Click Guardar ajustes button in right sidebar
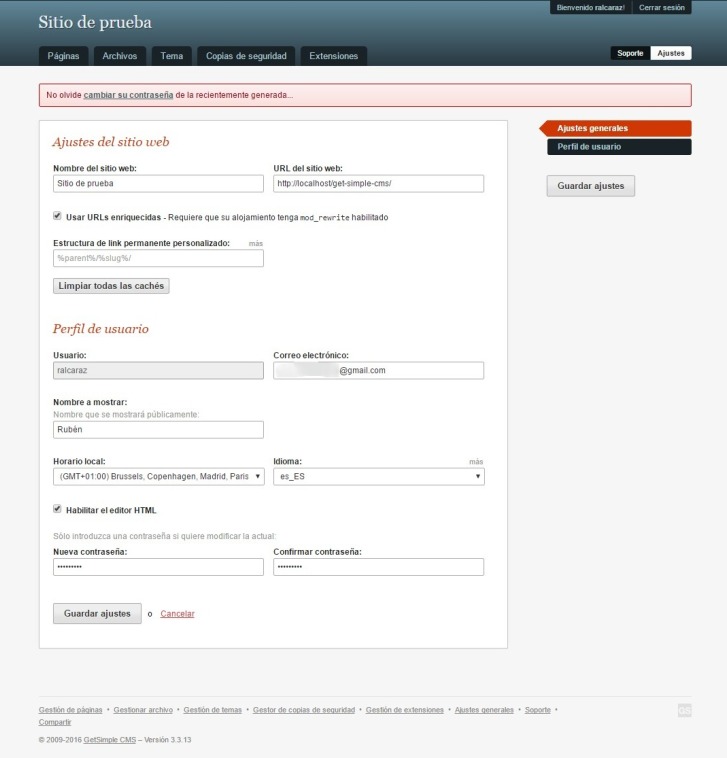The image size is (727, 758). [590, 186]
